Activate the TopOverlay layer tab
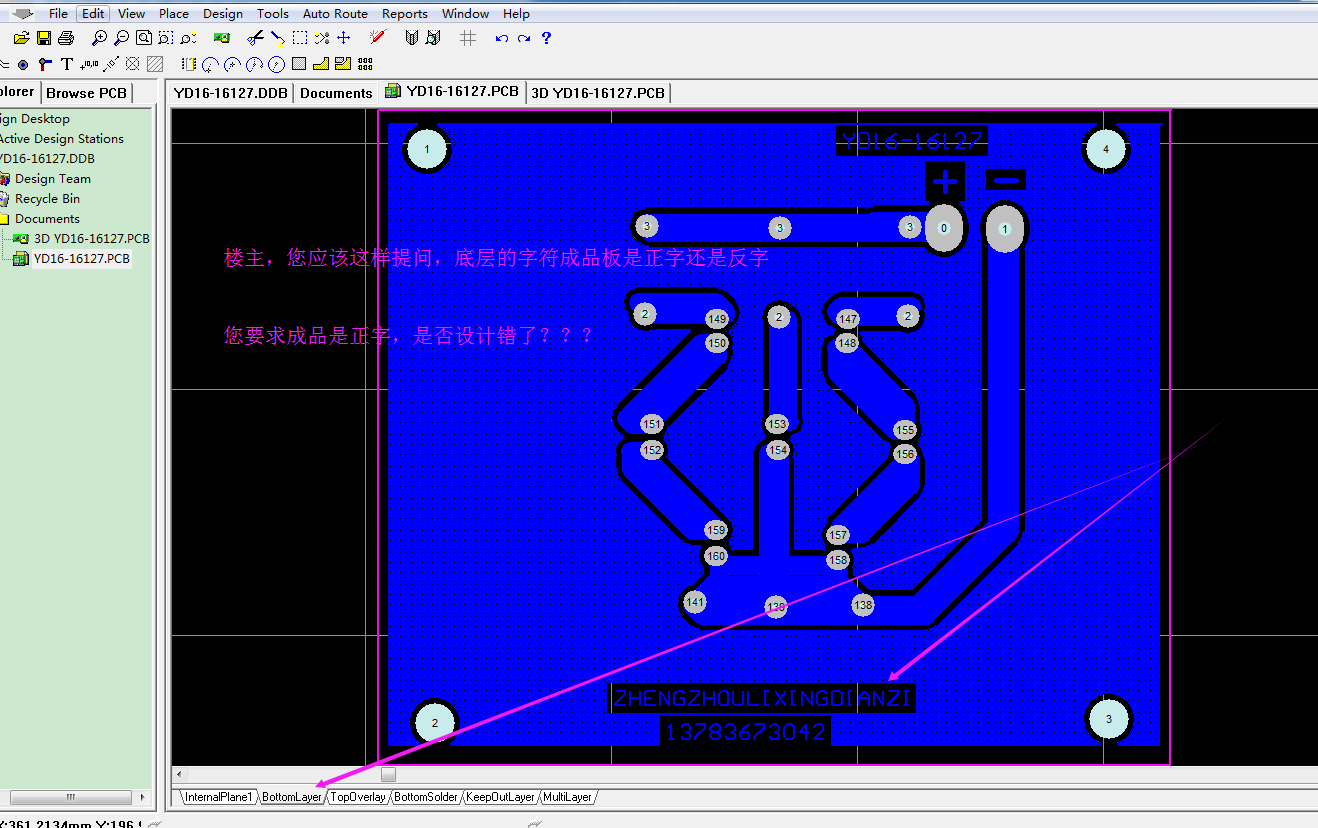The image size is (1318, 828). click(x=358, y=797)
